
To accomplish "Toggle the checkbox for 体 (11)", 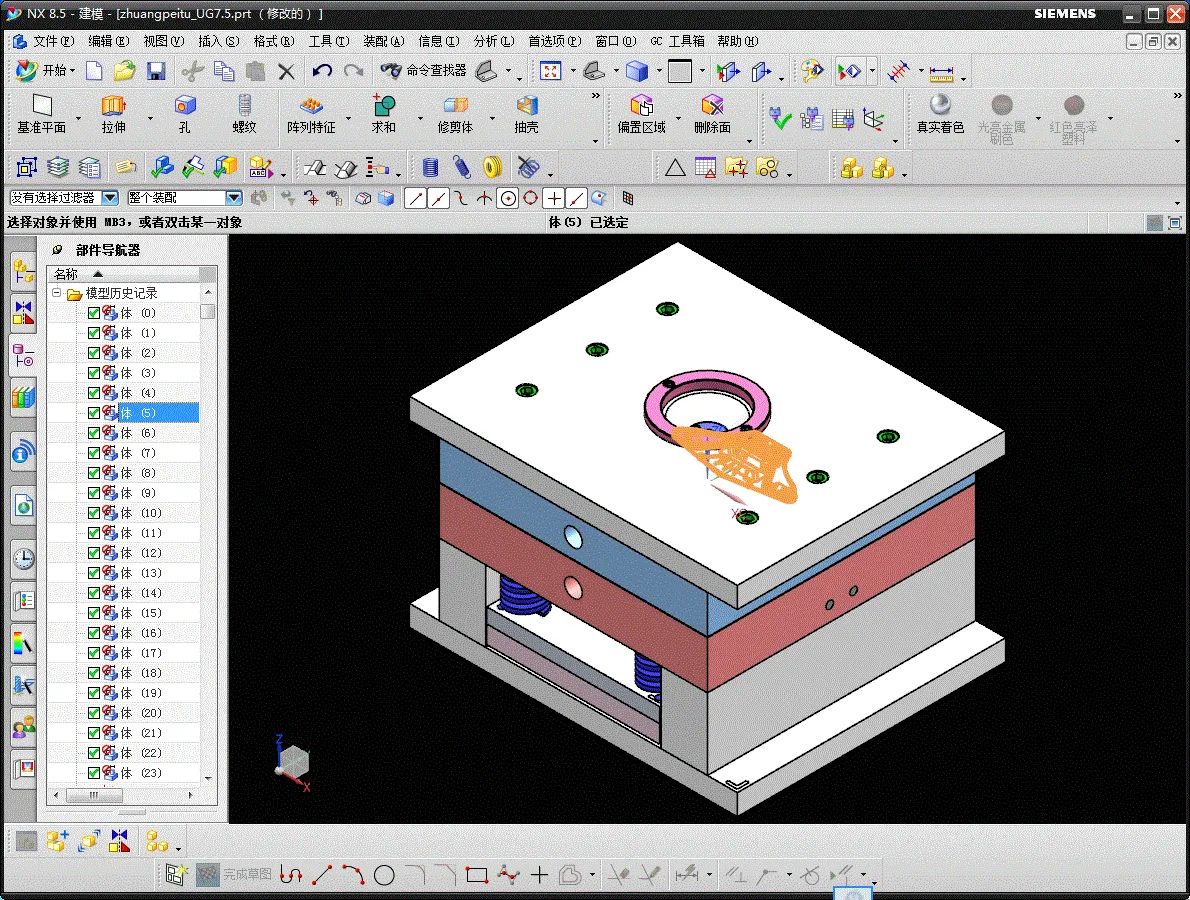I will (94, 533).
